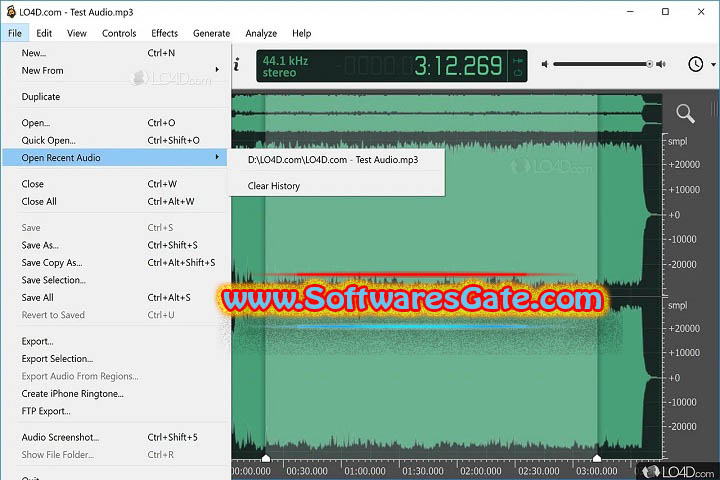Select Save Copy As... menu entry
Screen dimensions: 720x480
pyautogui.click(x=115, y=262)
